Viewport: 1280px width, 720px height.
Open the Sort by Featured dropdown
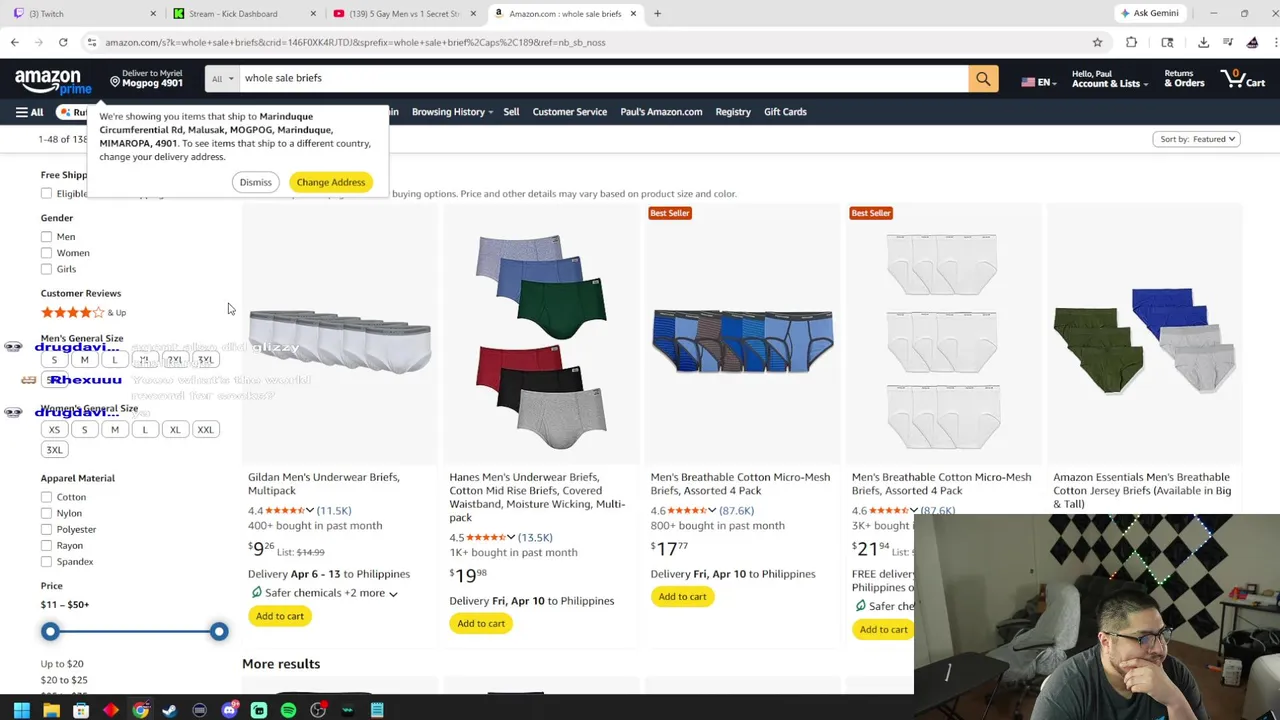click(1197, 139)
